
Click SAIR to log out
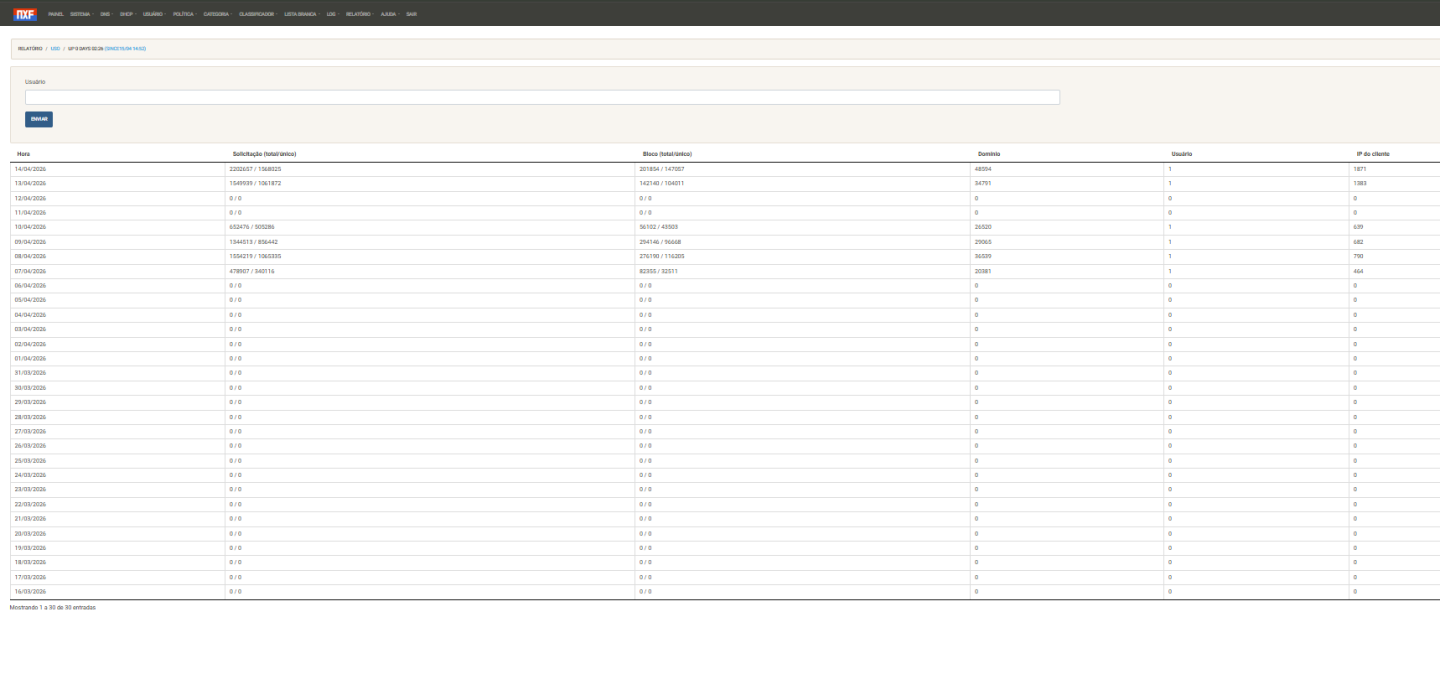point(412,15)
